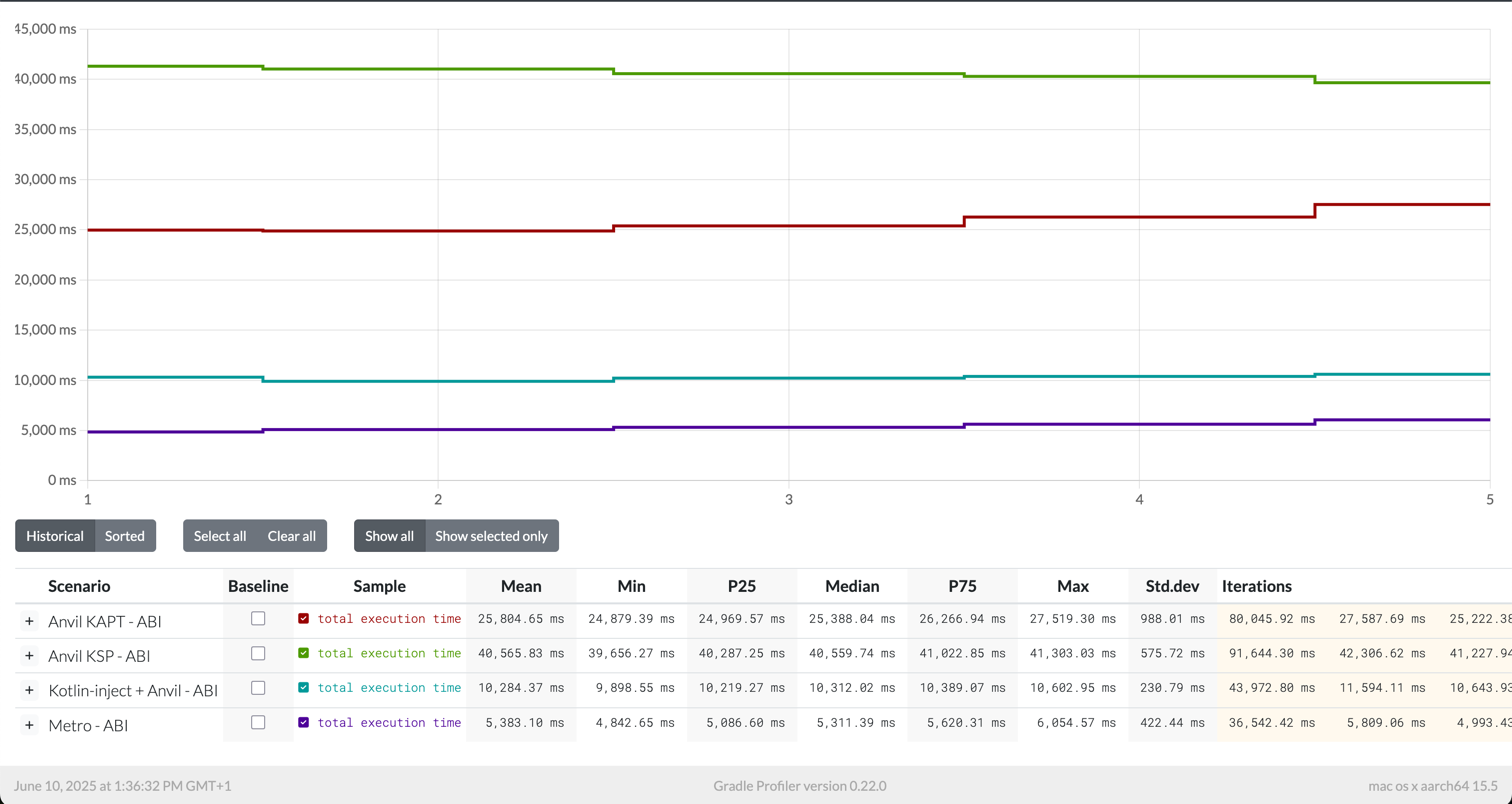Image resolution: width=1512 pixels, height=804 pixels.
Task: Mark Metro - ABI as baseline
Action: tap(258, 722)
